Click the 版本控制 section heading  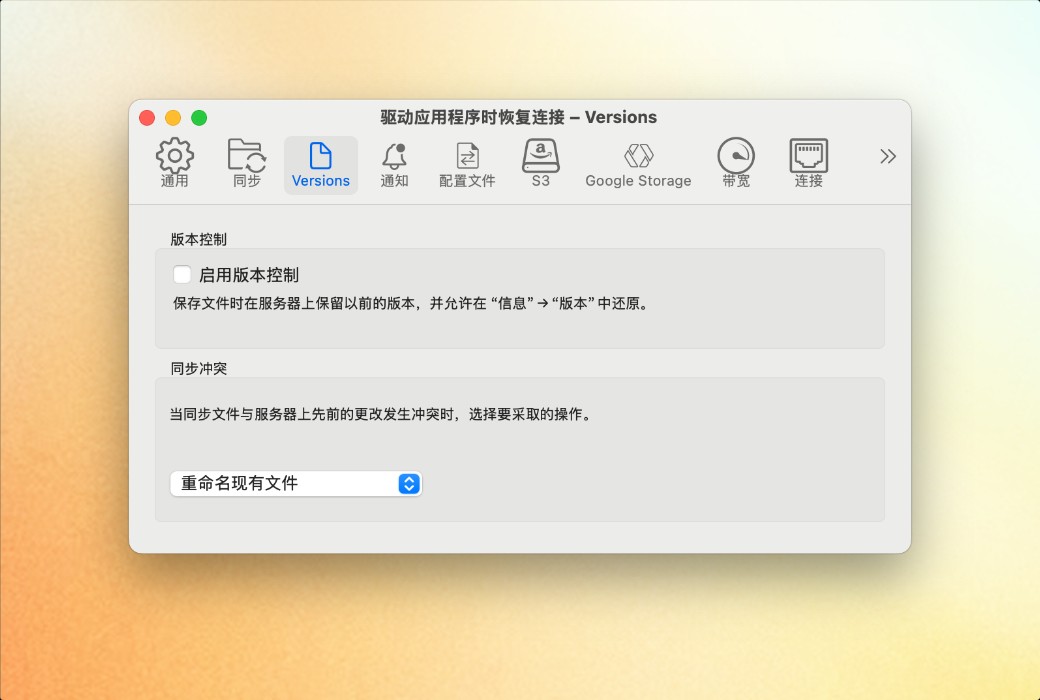coord(198,240)
